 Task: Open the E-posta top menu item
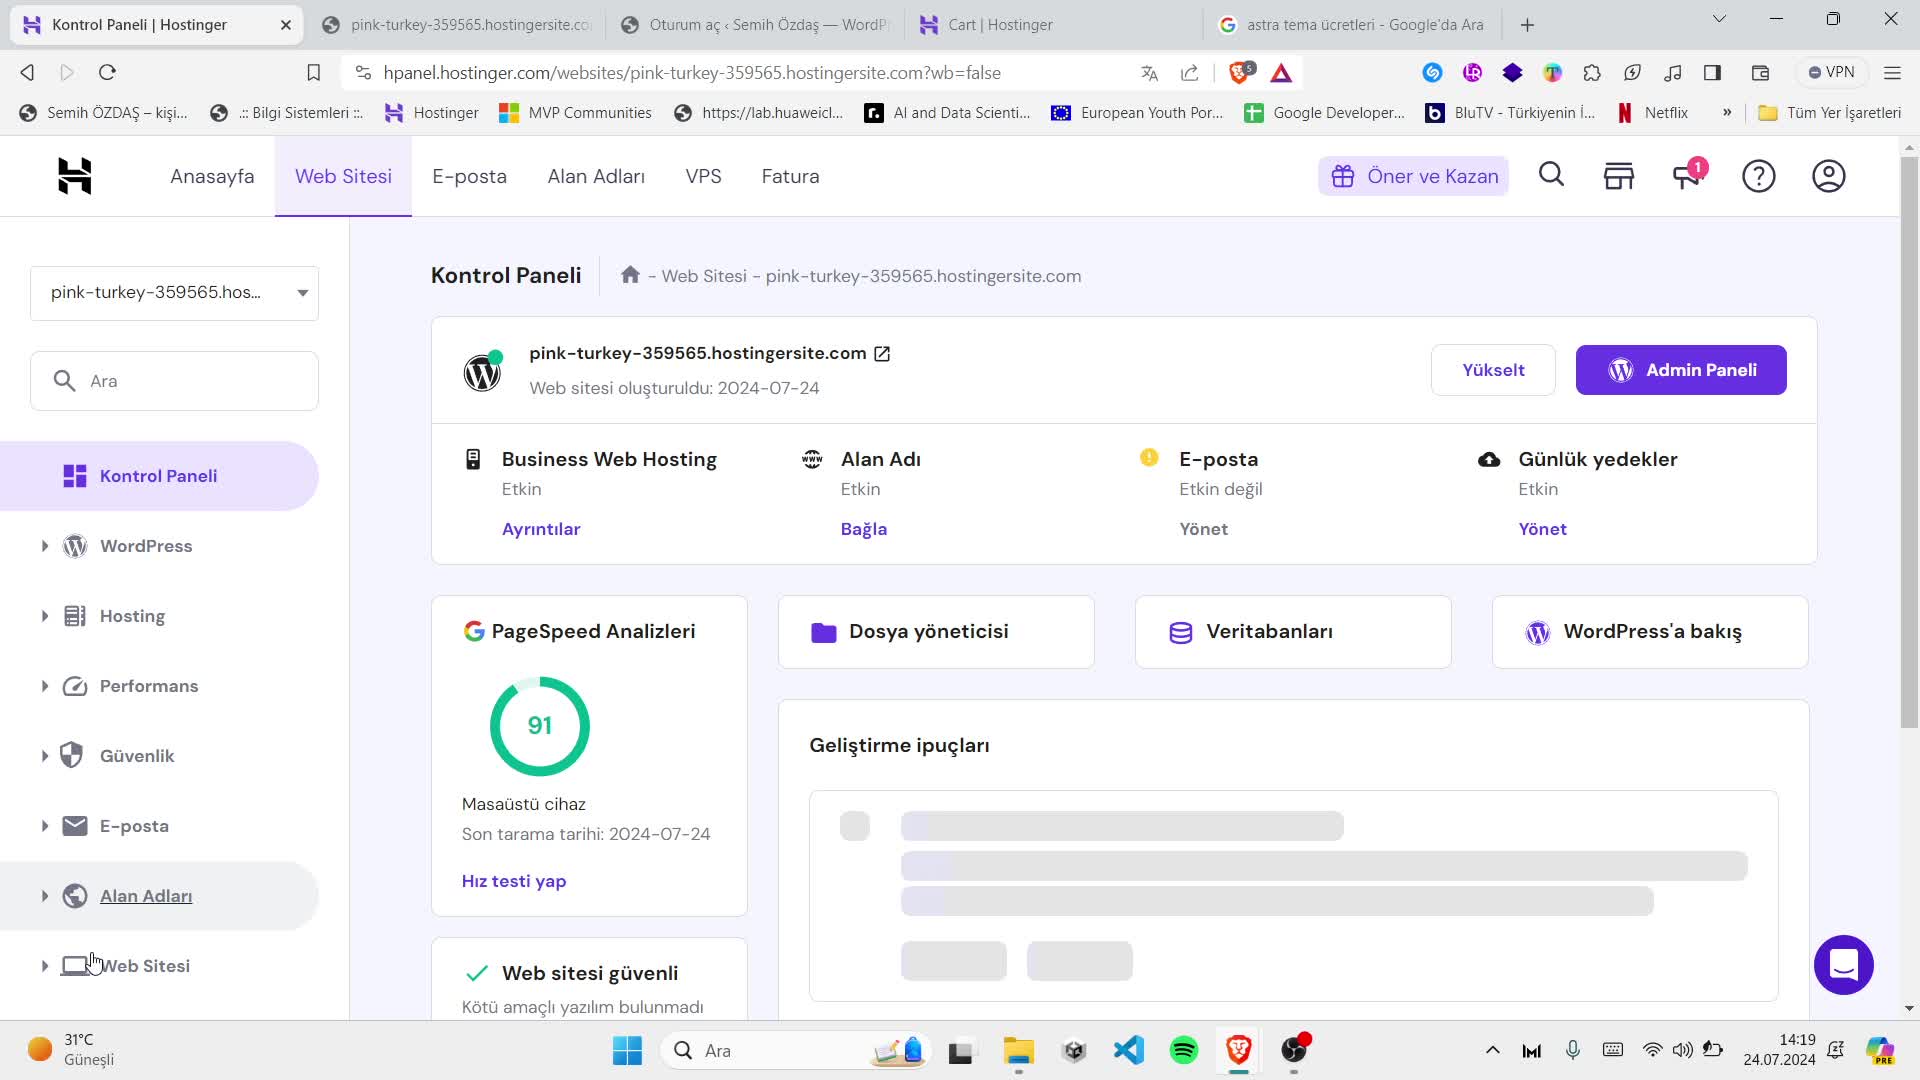pyautogui.click(x=469, y=176)
